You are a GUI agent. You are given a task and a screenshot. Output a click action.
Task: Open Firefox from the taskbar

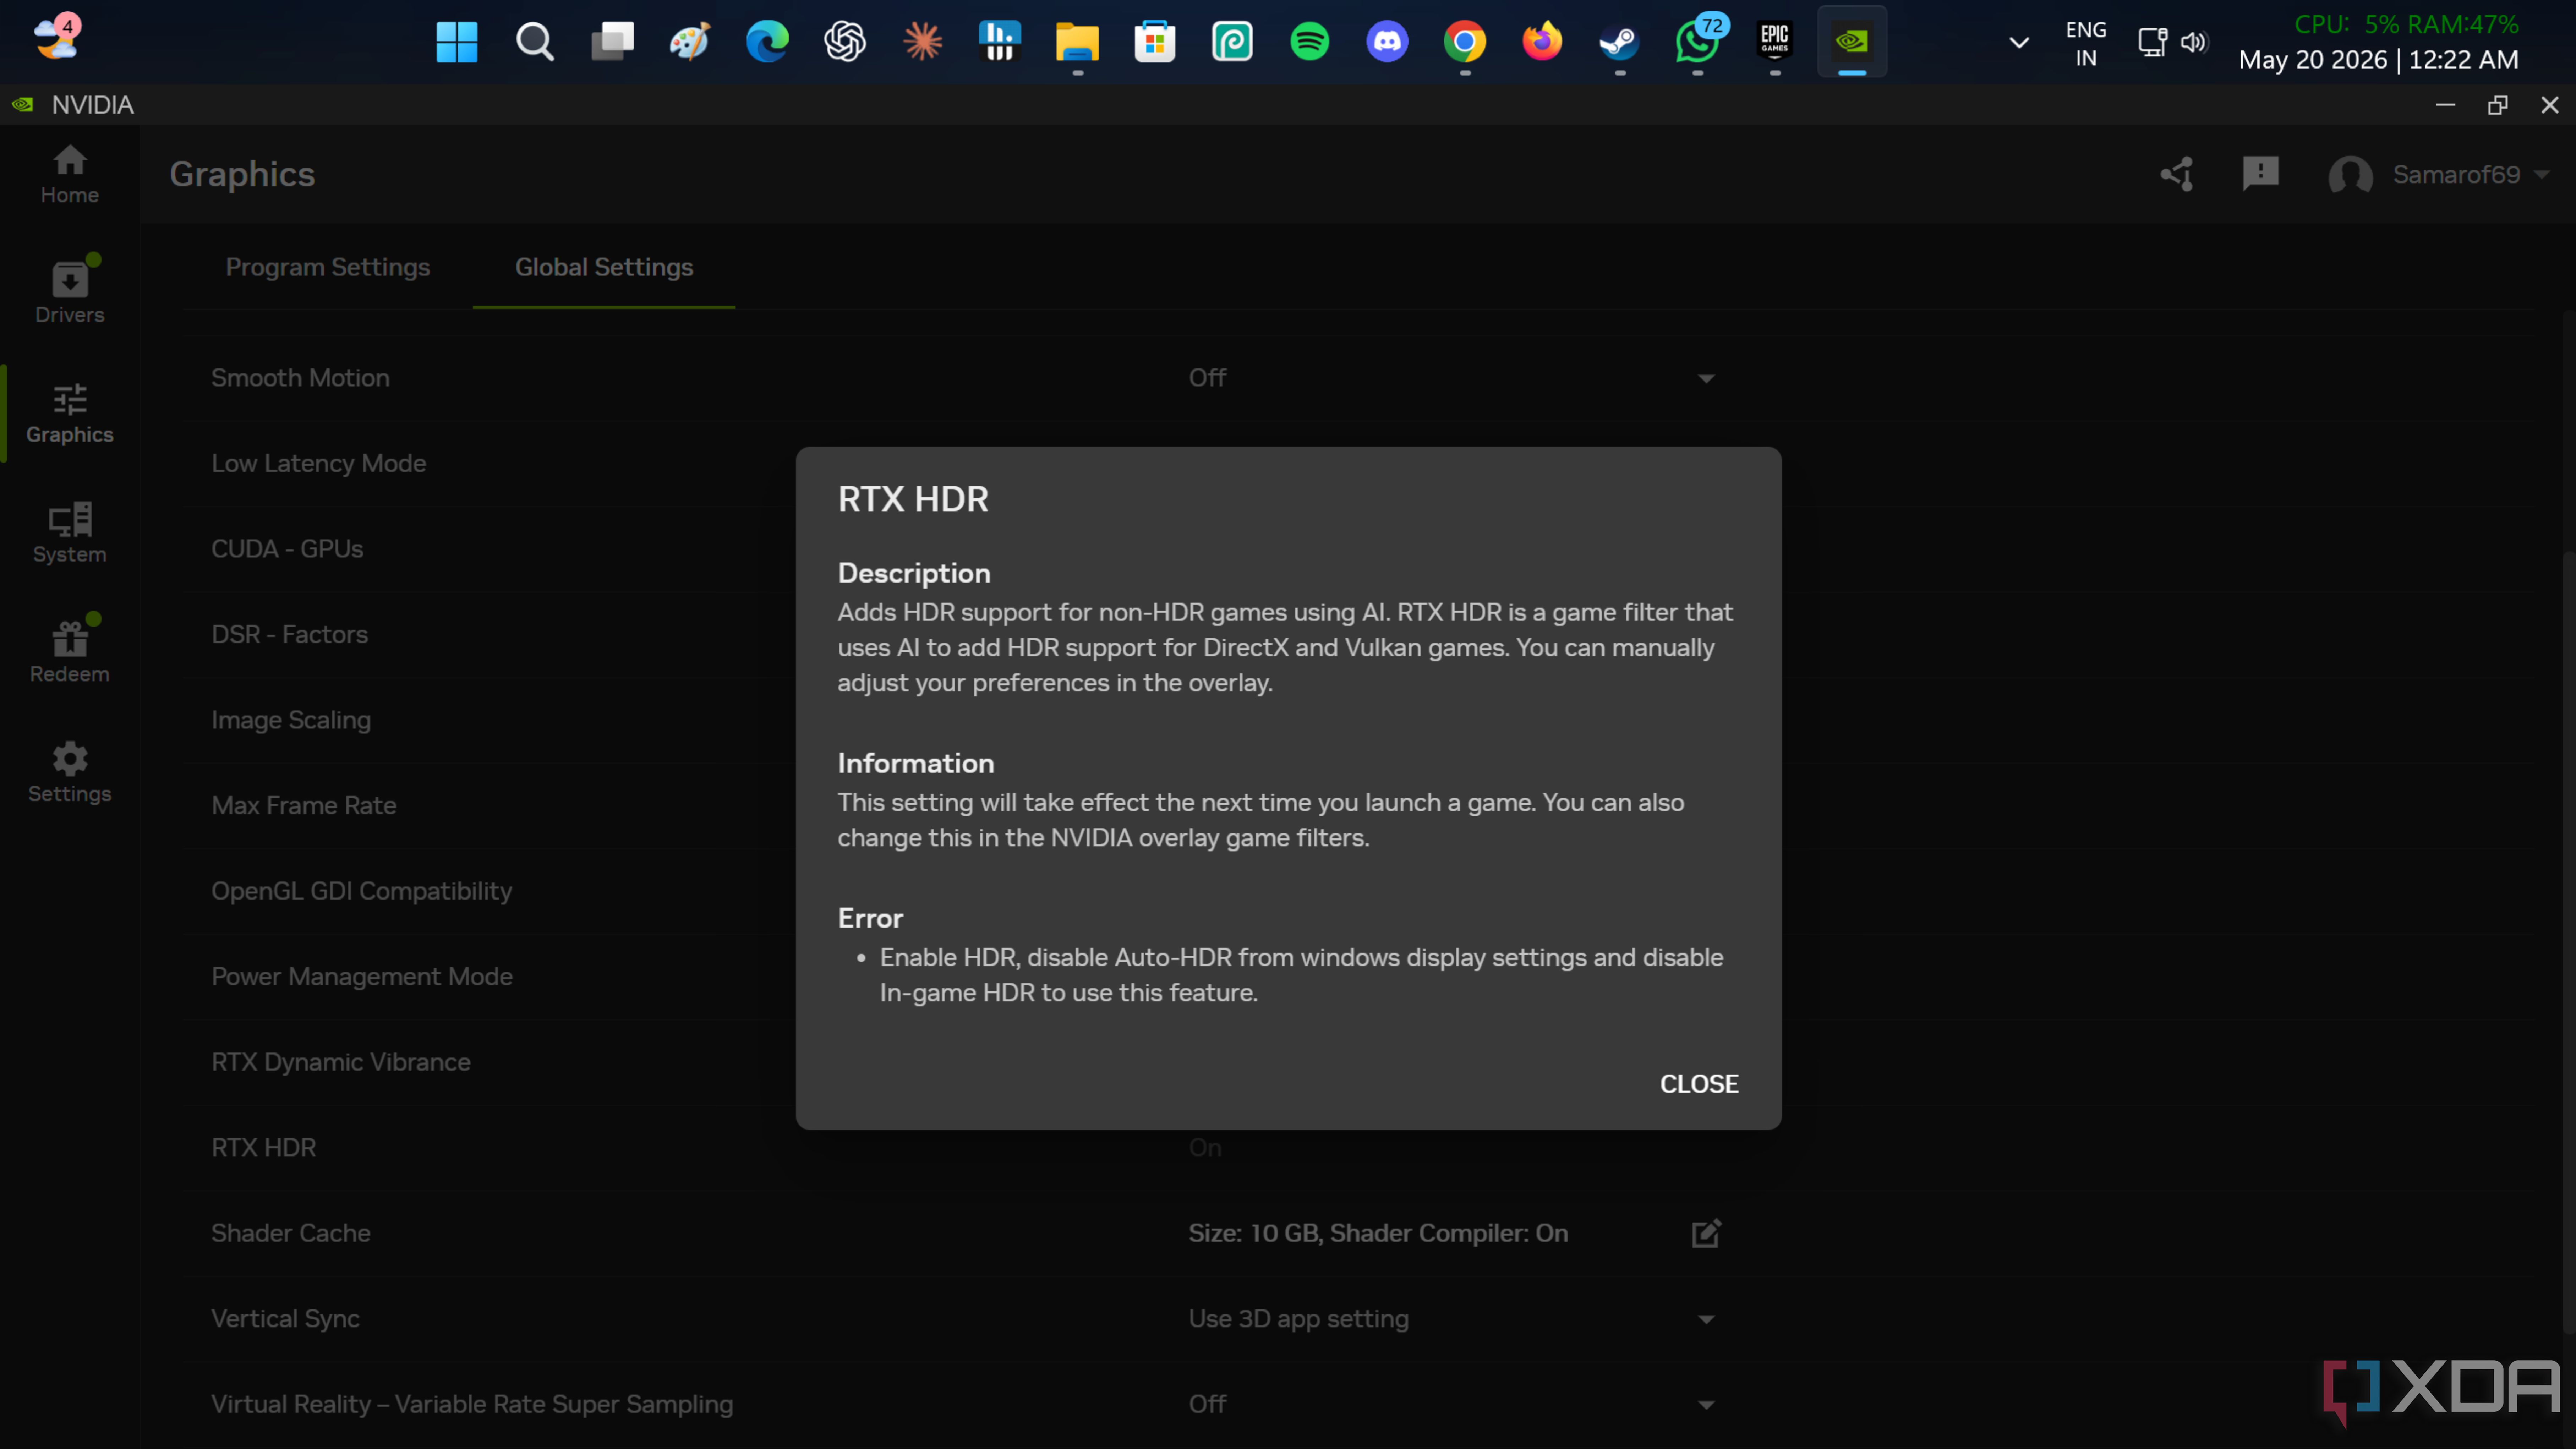pos(1542,42)
